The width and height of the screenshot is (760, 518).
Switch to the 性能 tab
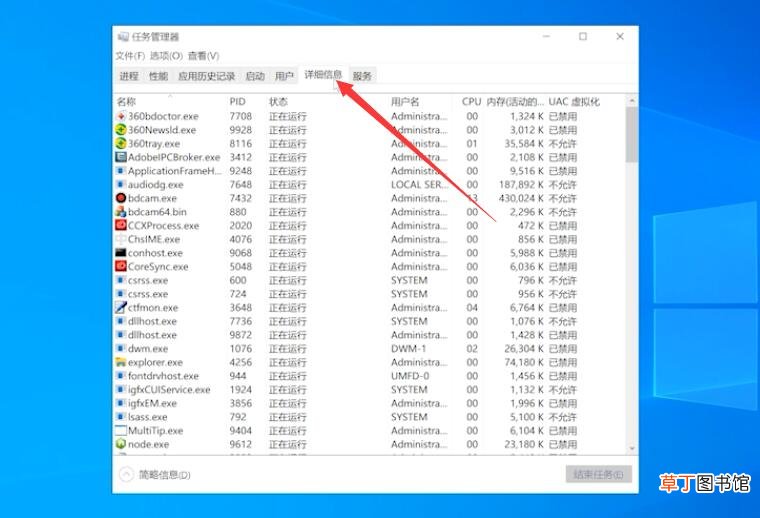coord(158,76)
